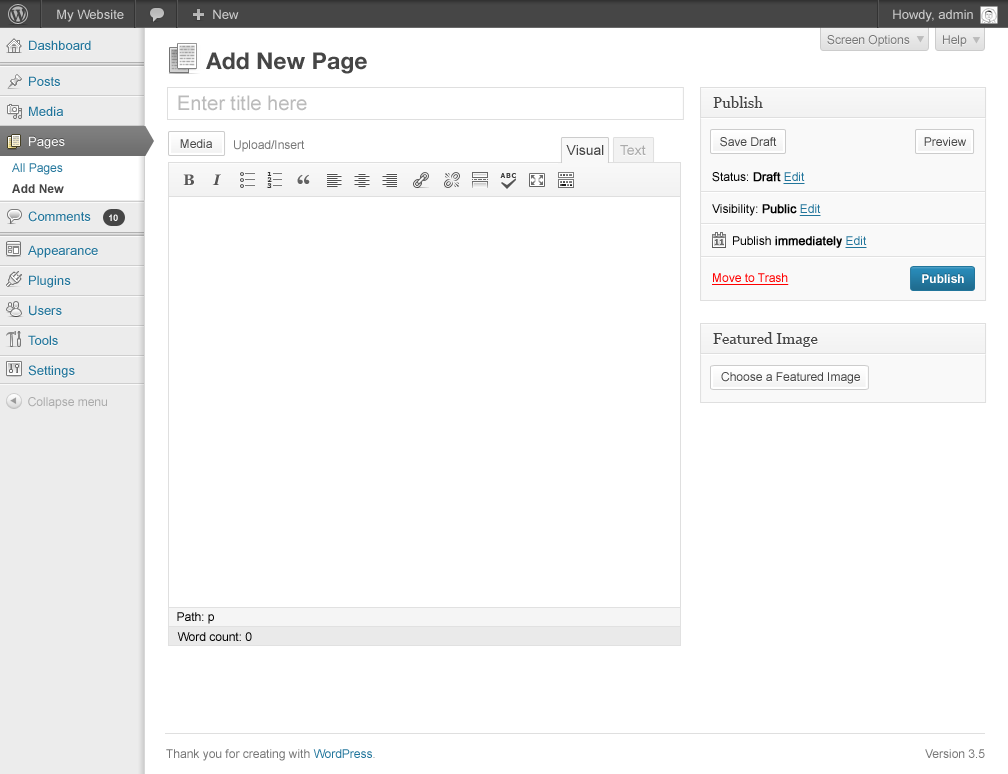Viewport: 1008px width, 774px height.
Task: Collapse the Publish box header
Action: point(842,103)
